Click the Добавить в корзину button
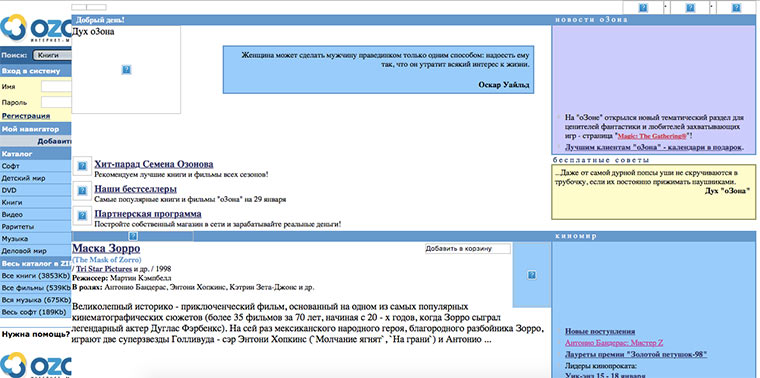760x378 pixels. [x=467, y=249]
